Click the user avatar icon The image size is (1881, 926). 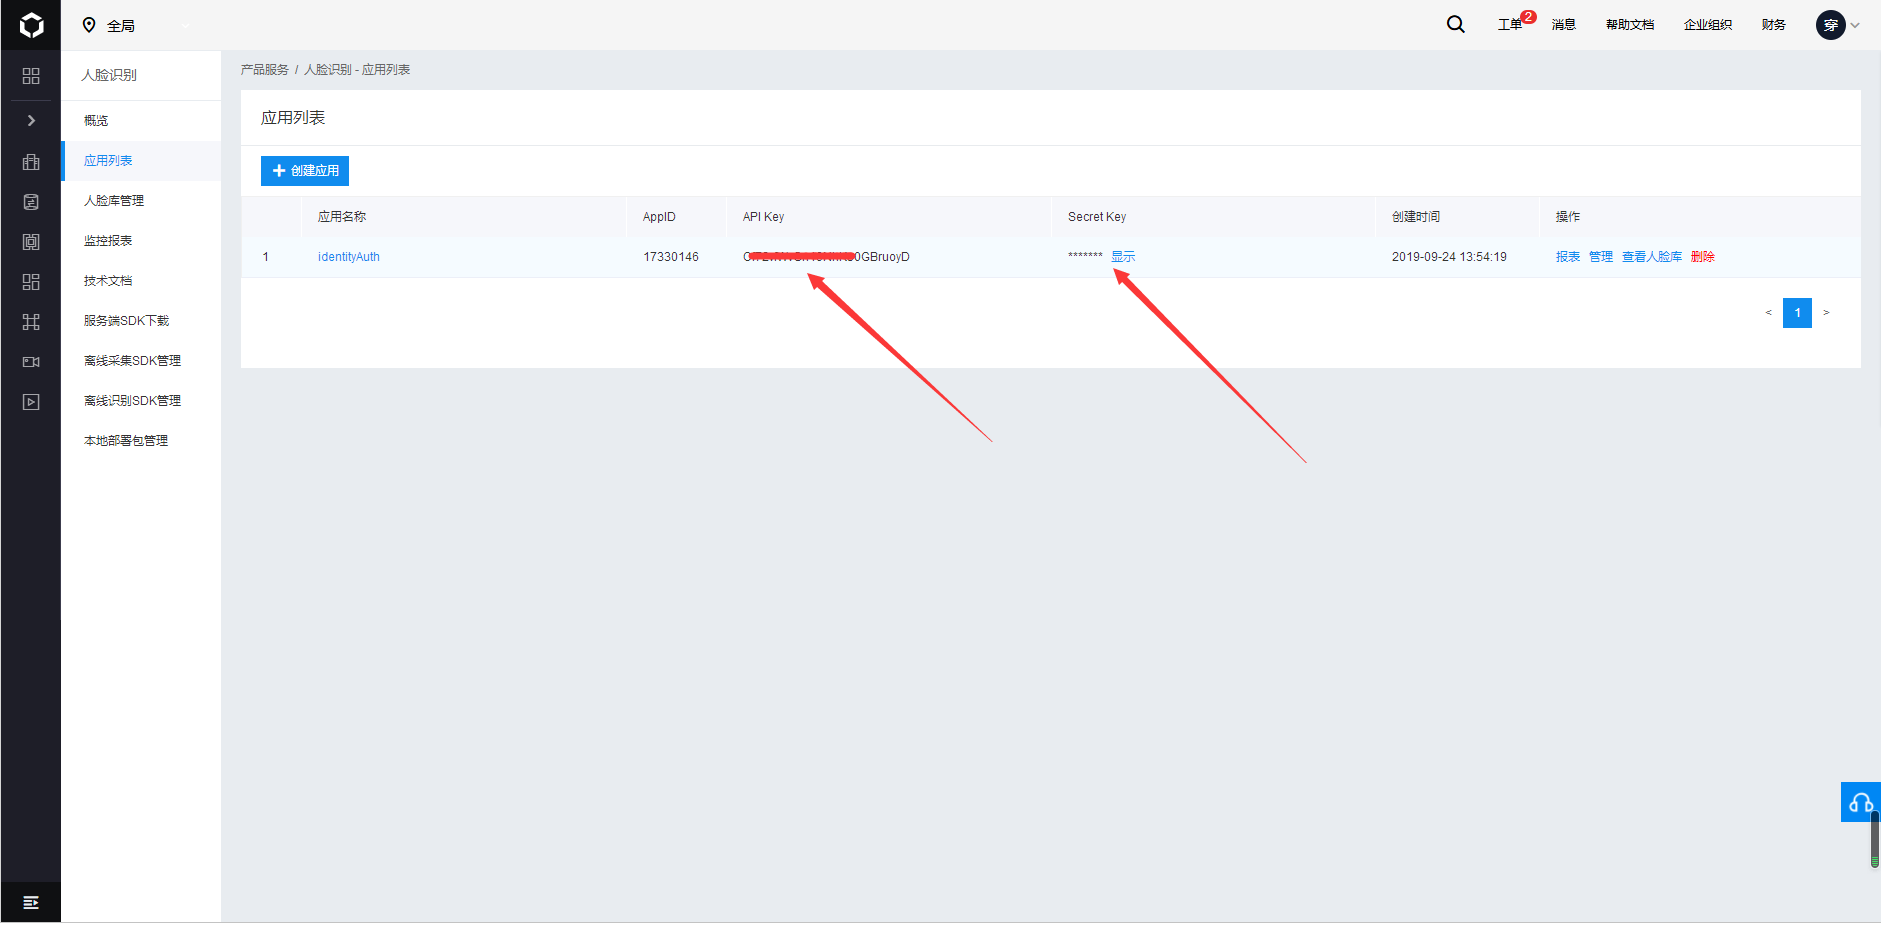point(1830,25)
